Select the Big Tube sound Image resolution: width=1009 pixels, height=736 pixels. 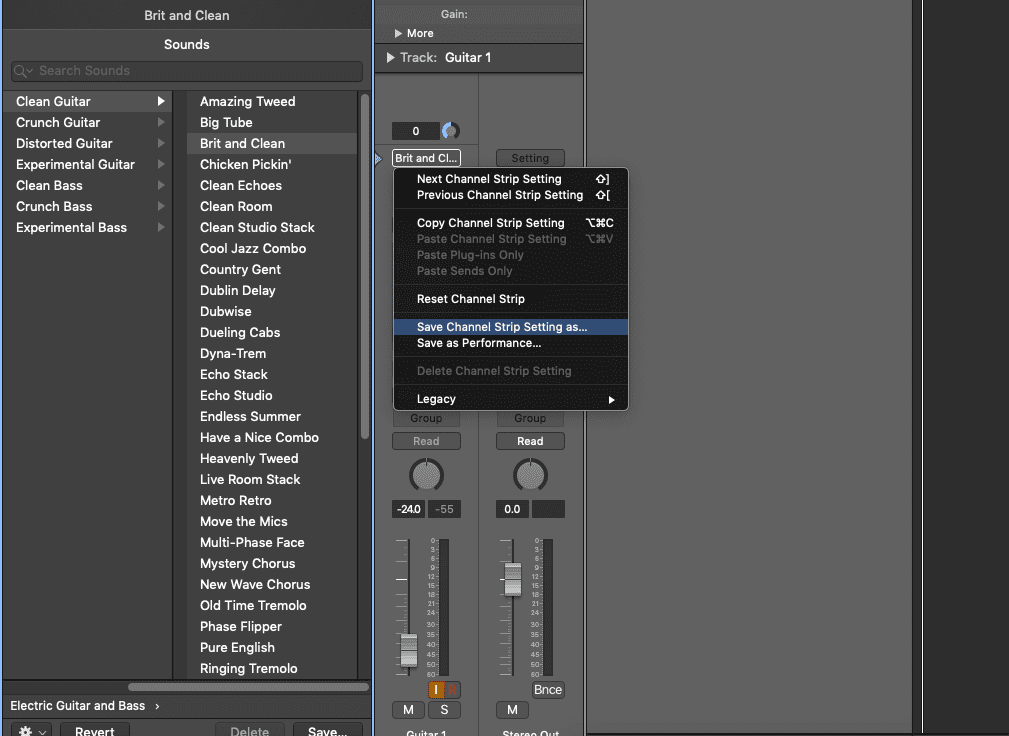point(272,122)
